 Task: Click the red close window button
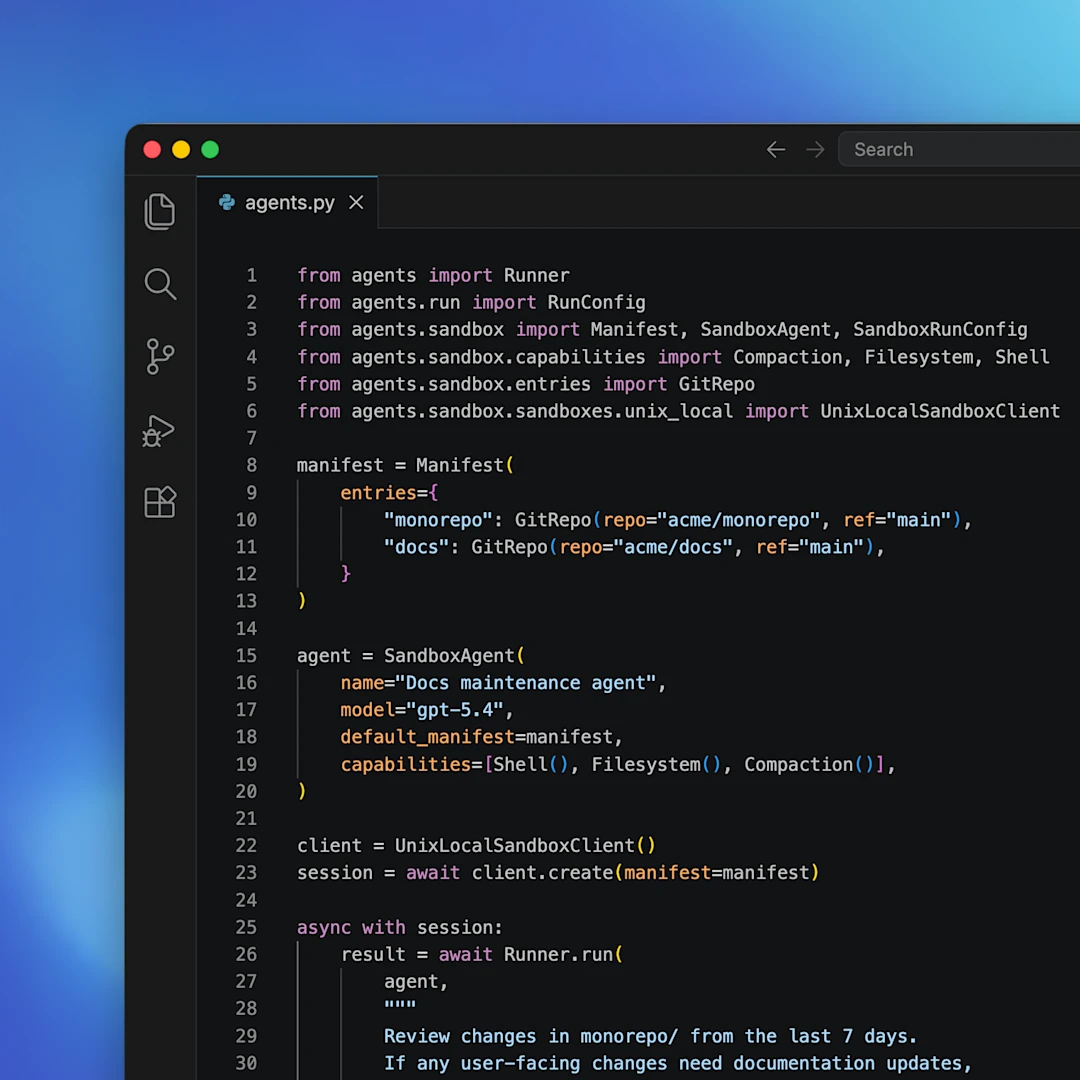tap(152, 149)
